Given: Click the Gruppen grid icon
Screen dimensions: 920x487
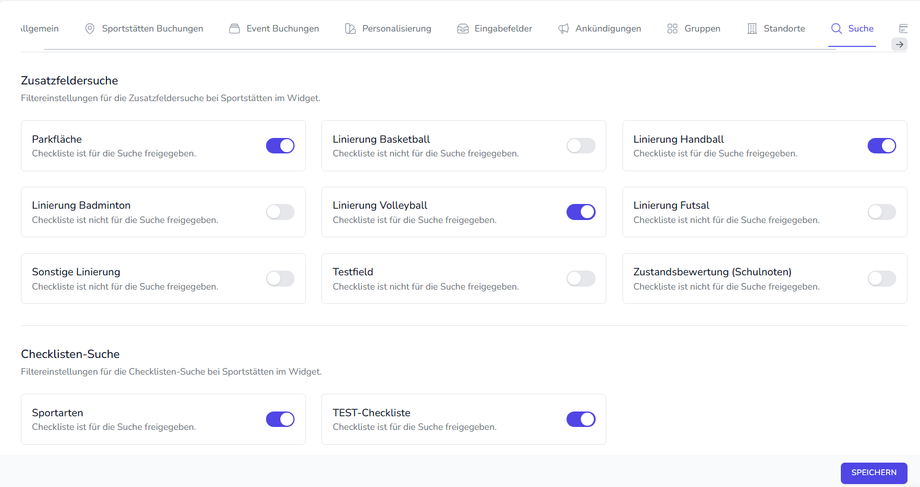Looking at the screenshot, I should [672, 29].
